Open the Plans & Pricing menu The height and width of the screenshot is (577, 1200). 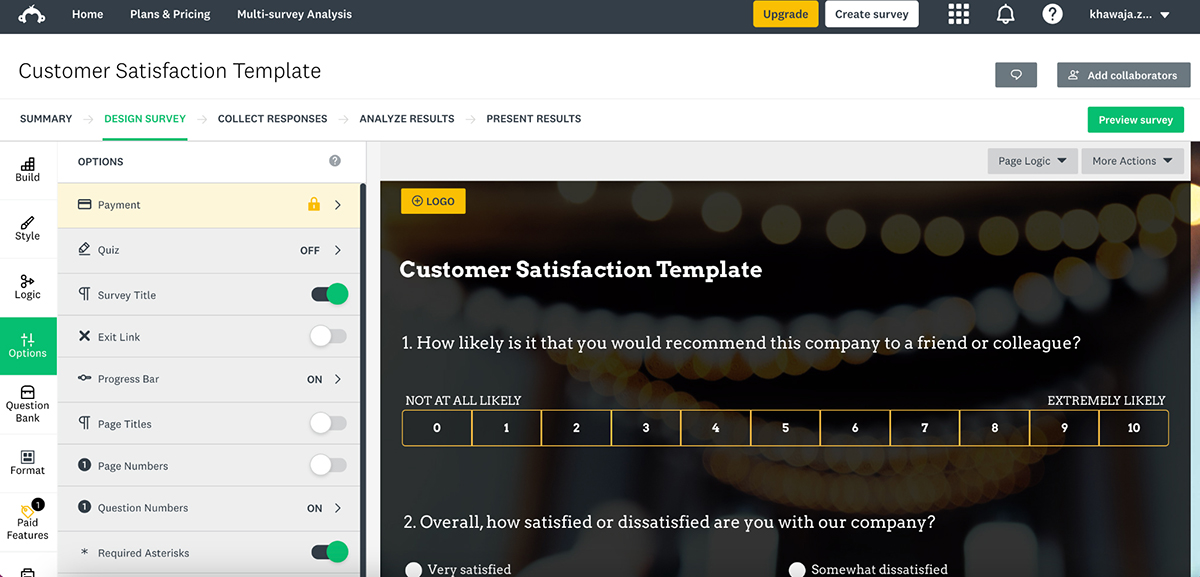tap(169, 14)
